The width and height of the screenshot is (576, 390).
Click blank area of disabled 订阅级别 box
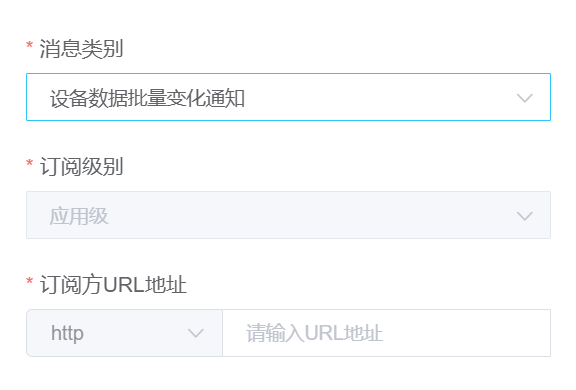312,215
